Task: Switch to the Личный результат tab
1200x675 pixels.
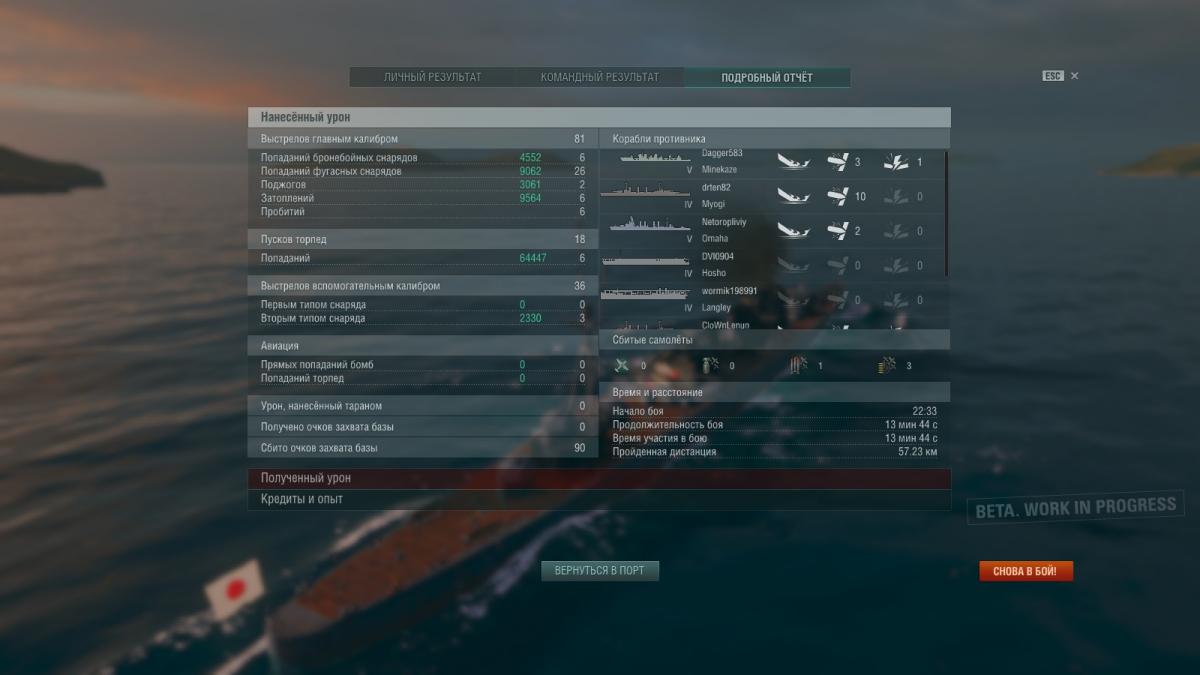Action: pos(433,77)
